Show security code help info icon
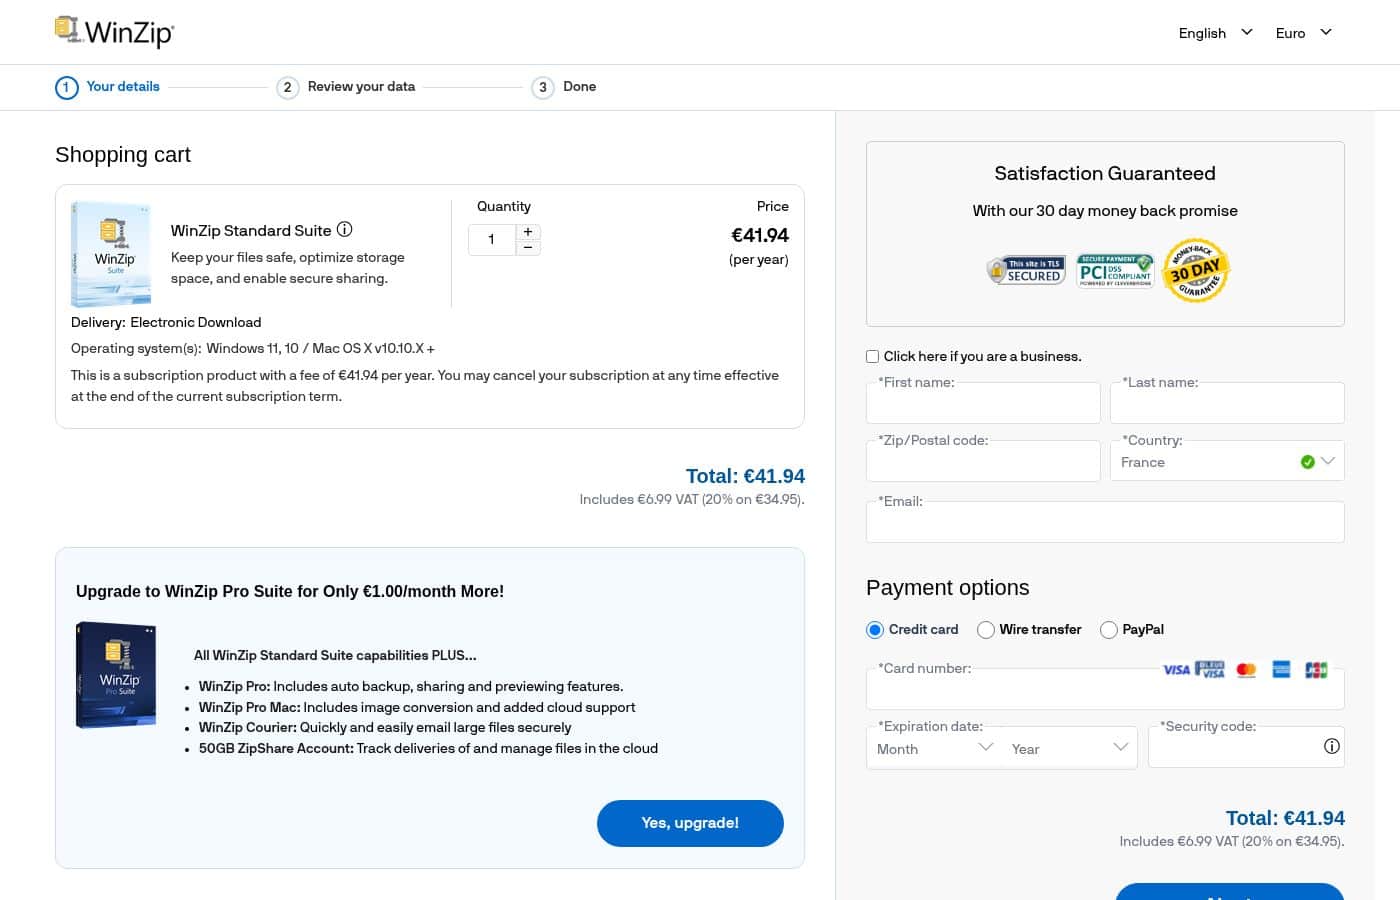The height and width of the screenshot is (900, 1400). click(x=1331, y=746)
